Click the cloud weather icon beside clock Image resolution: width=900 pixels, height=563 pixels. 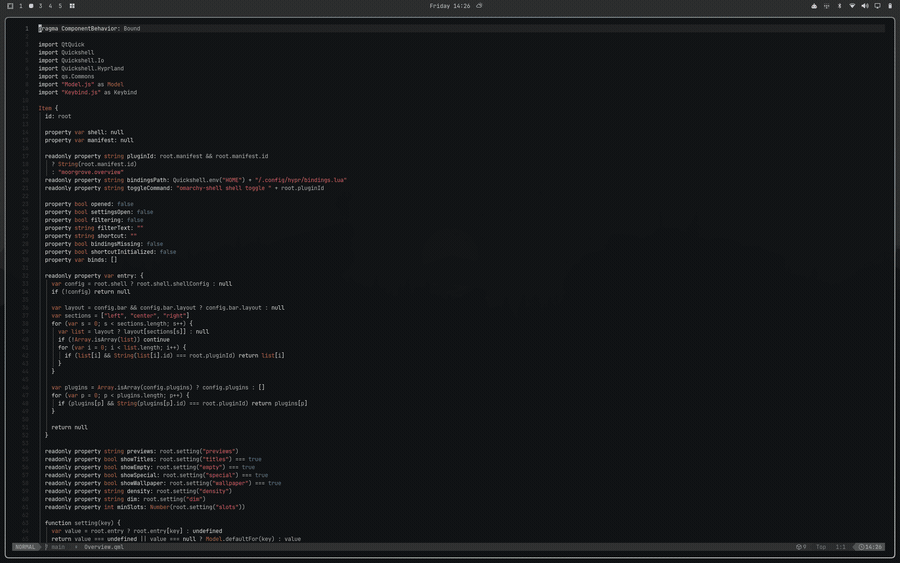coord(479,6)
